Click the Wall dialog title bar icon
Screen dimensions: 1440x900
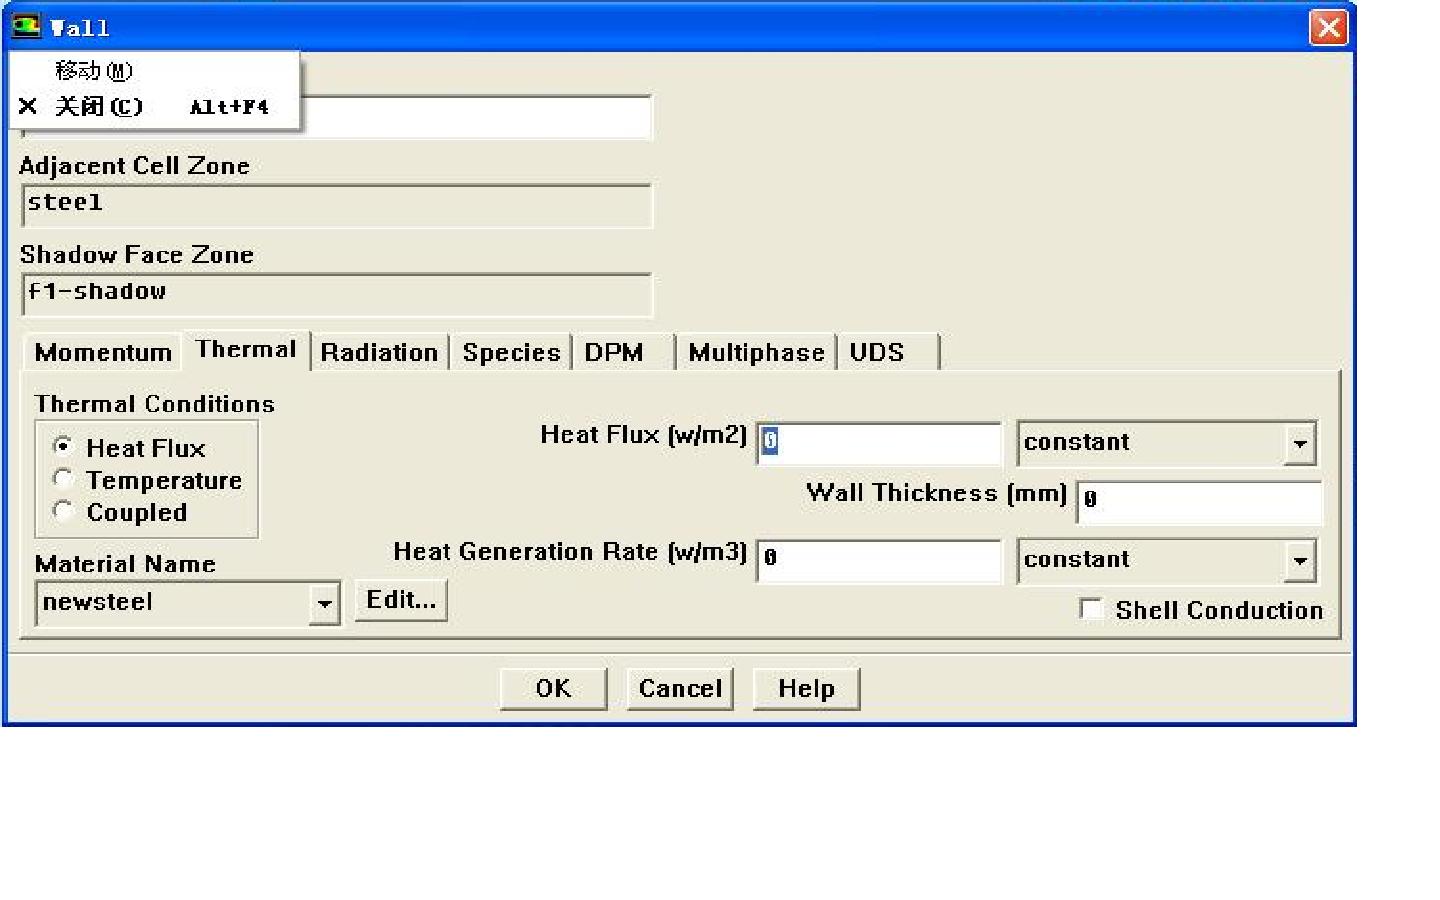tap(26, 26)
